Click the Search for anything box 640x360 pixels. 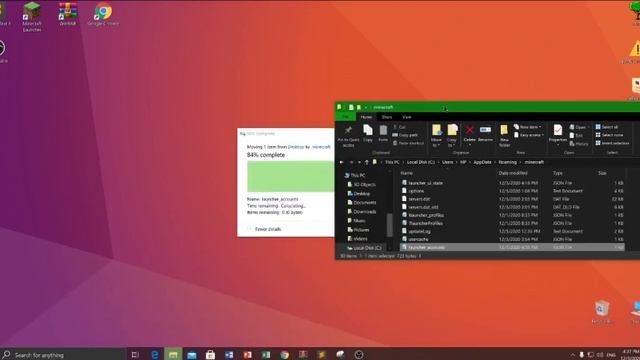coord(63,355)
